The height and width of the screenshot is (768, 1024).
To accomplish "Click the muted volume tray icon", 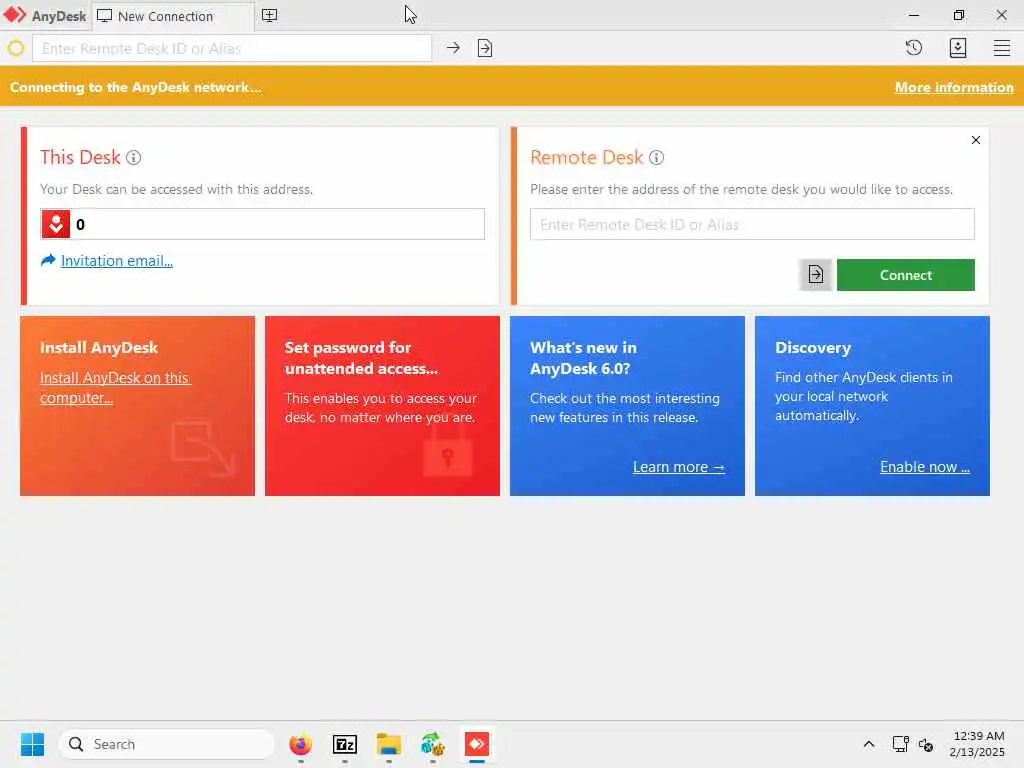I will [x=925, y=744].
